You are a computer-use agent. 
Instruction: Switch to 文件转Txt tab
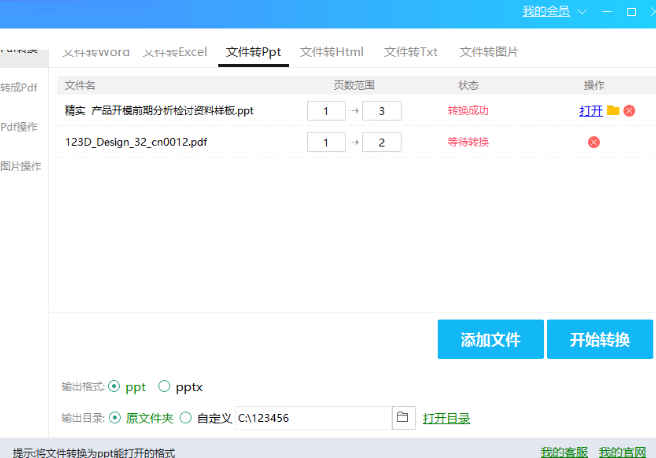click(x=410, y=52)
